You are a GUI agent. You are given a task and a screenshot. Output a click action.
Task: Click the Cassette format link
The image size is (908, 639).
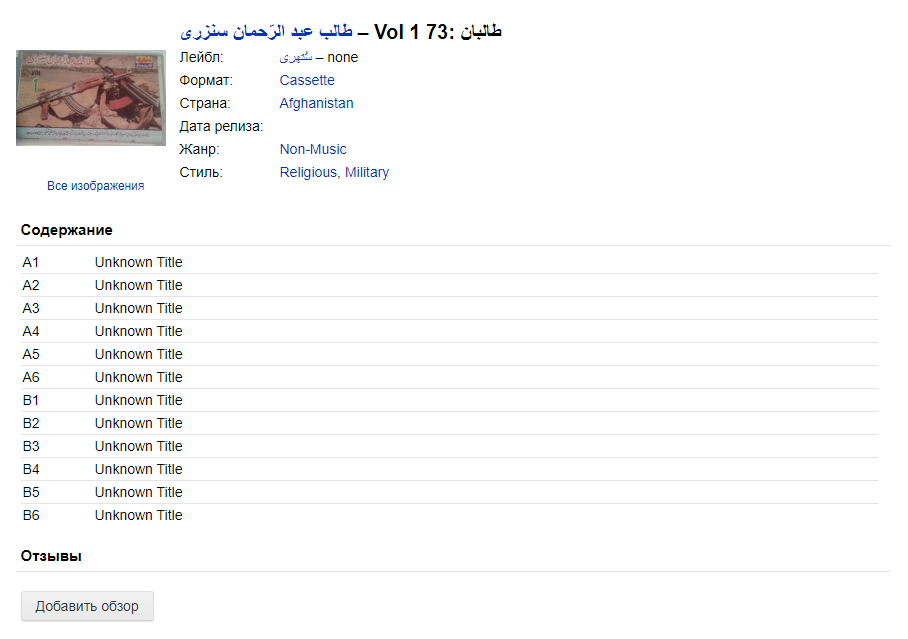pos(307,81)
